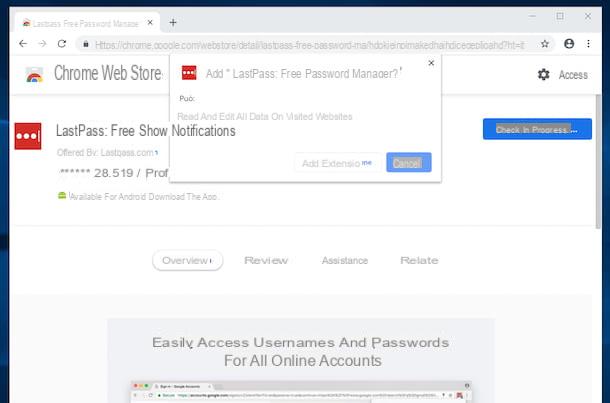Dismiss the add-extension dialog with X
Screen dimensions: 610x403
431,63
